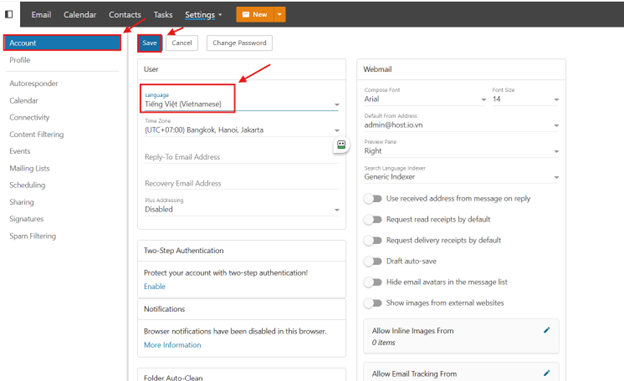Toggle Request delivery receipts by default
Viewport: 624px width, 381px height.
point(373,240)
